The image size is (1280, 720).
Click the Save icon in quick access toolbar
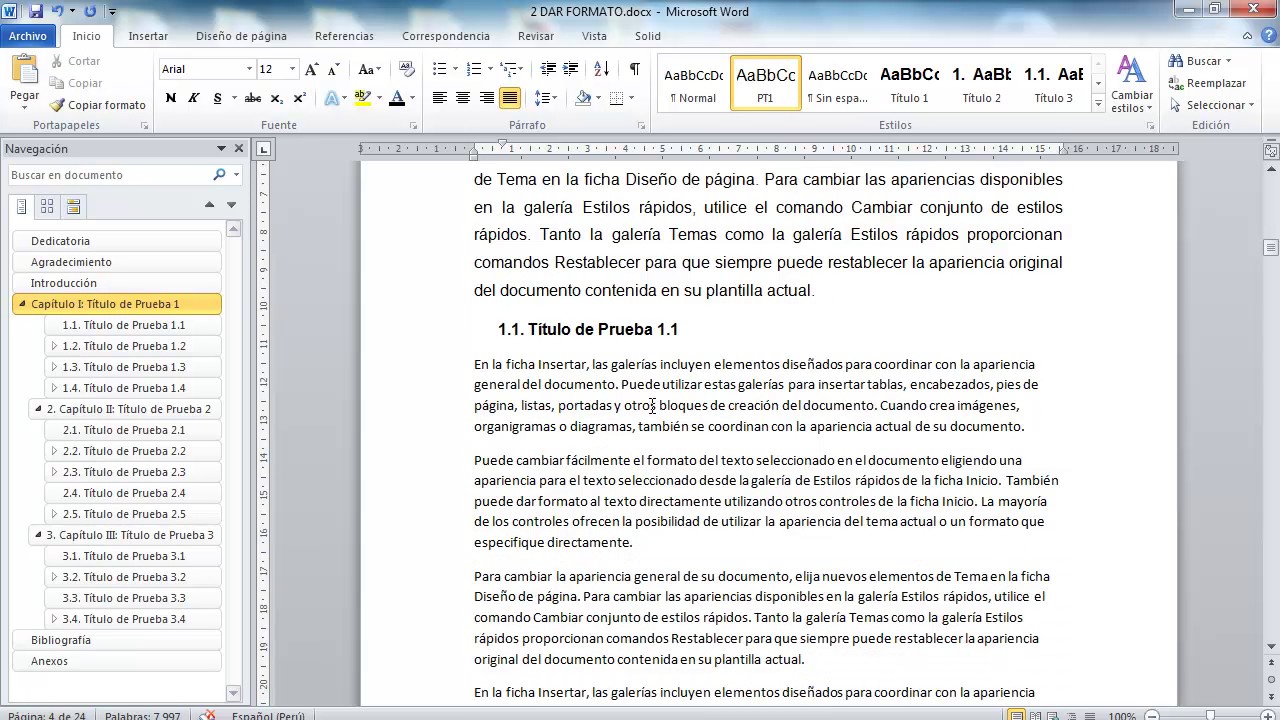[x=36, y=12]
